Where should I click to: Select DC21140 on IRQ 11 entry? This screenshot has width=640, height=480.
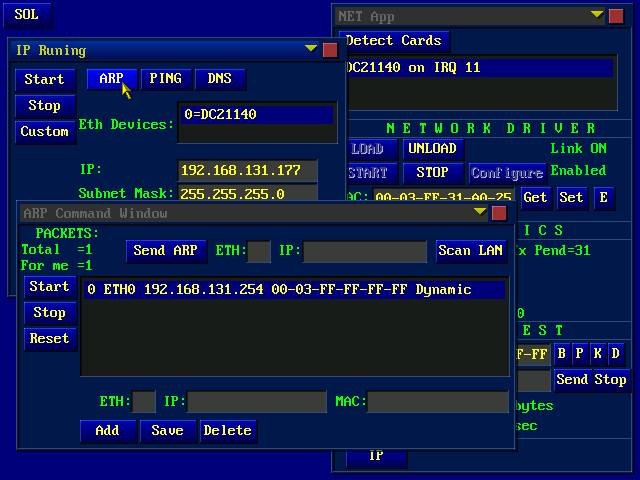point(480,68)
